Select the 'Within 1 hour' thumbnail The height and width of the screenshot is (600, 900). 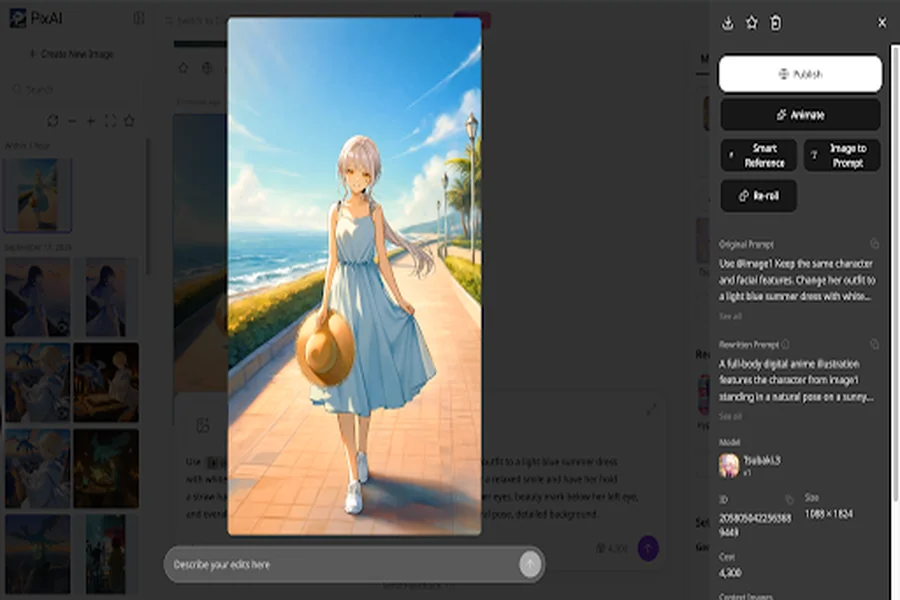click(x=38, y=195)
